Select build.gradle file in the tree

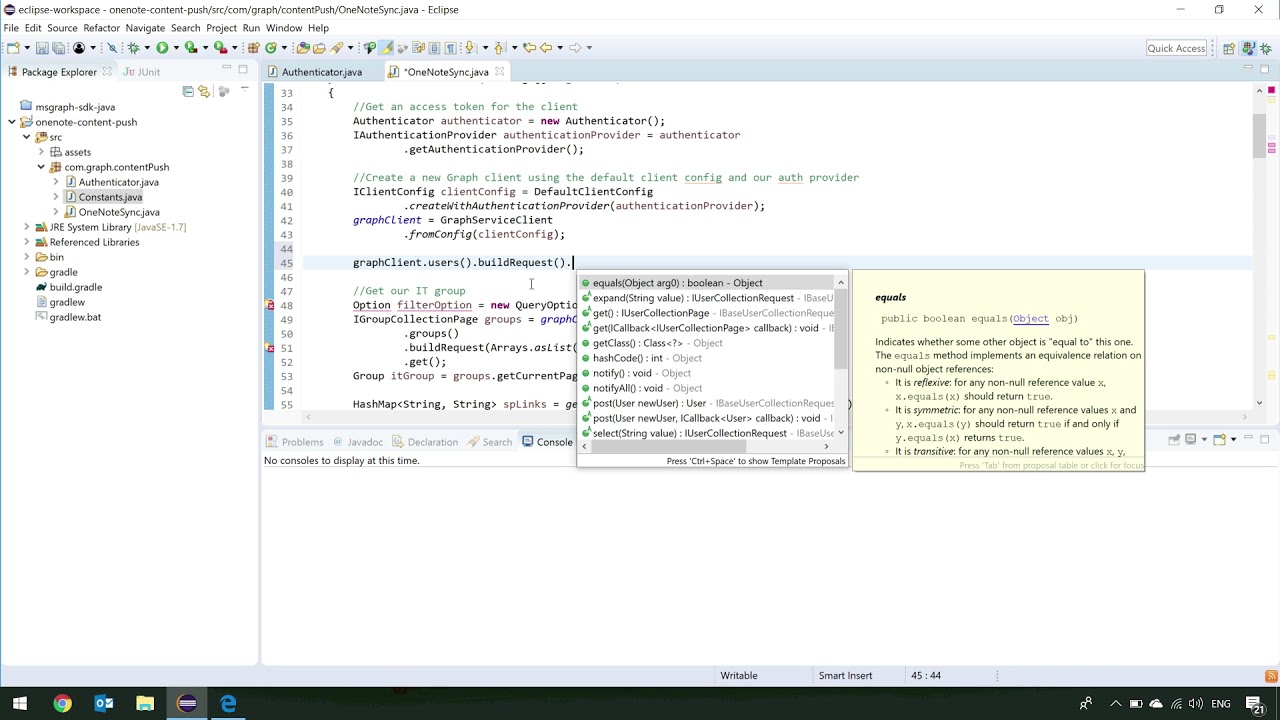(x=68, y=287)
